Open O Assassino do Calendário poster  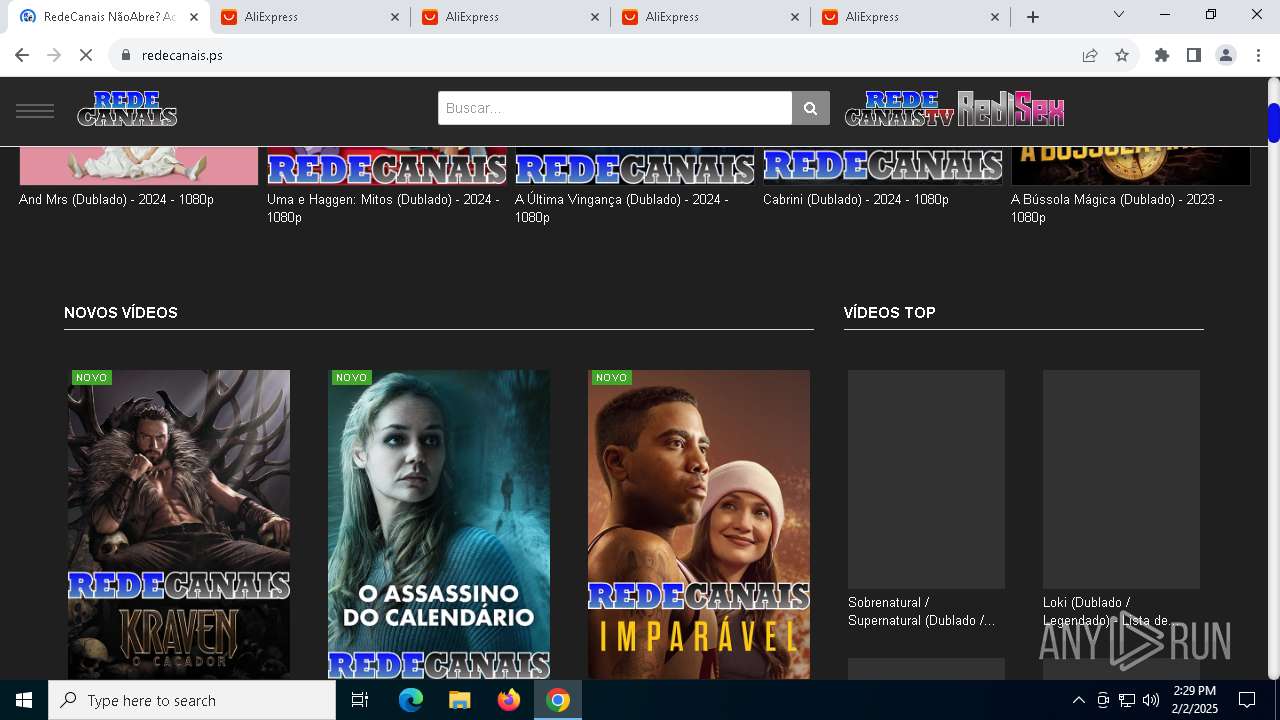pyautogui.click(x=439, y=524)
